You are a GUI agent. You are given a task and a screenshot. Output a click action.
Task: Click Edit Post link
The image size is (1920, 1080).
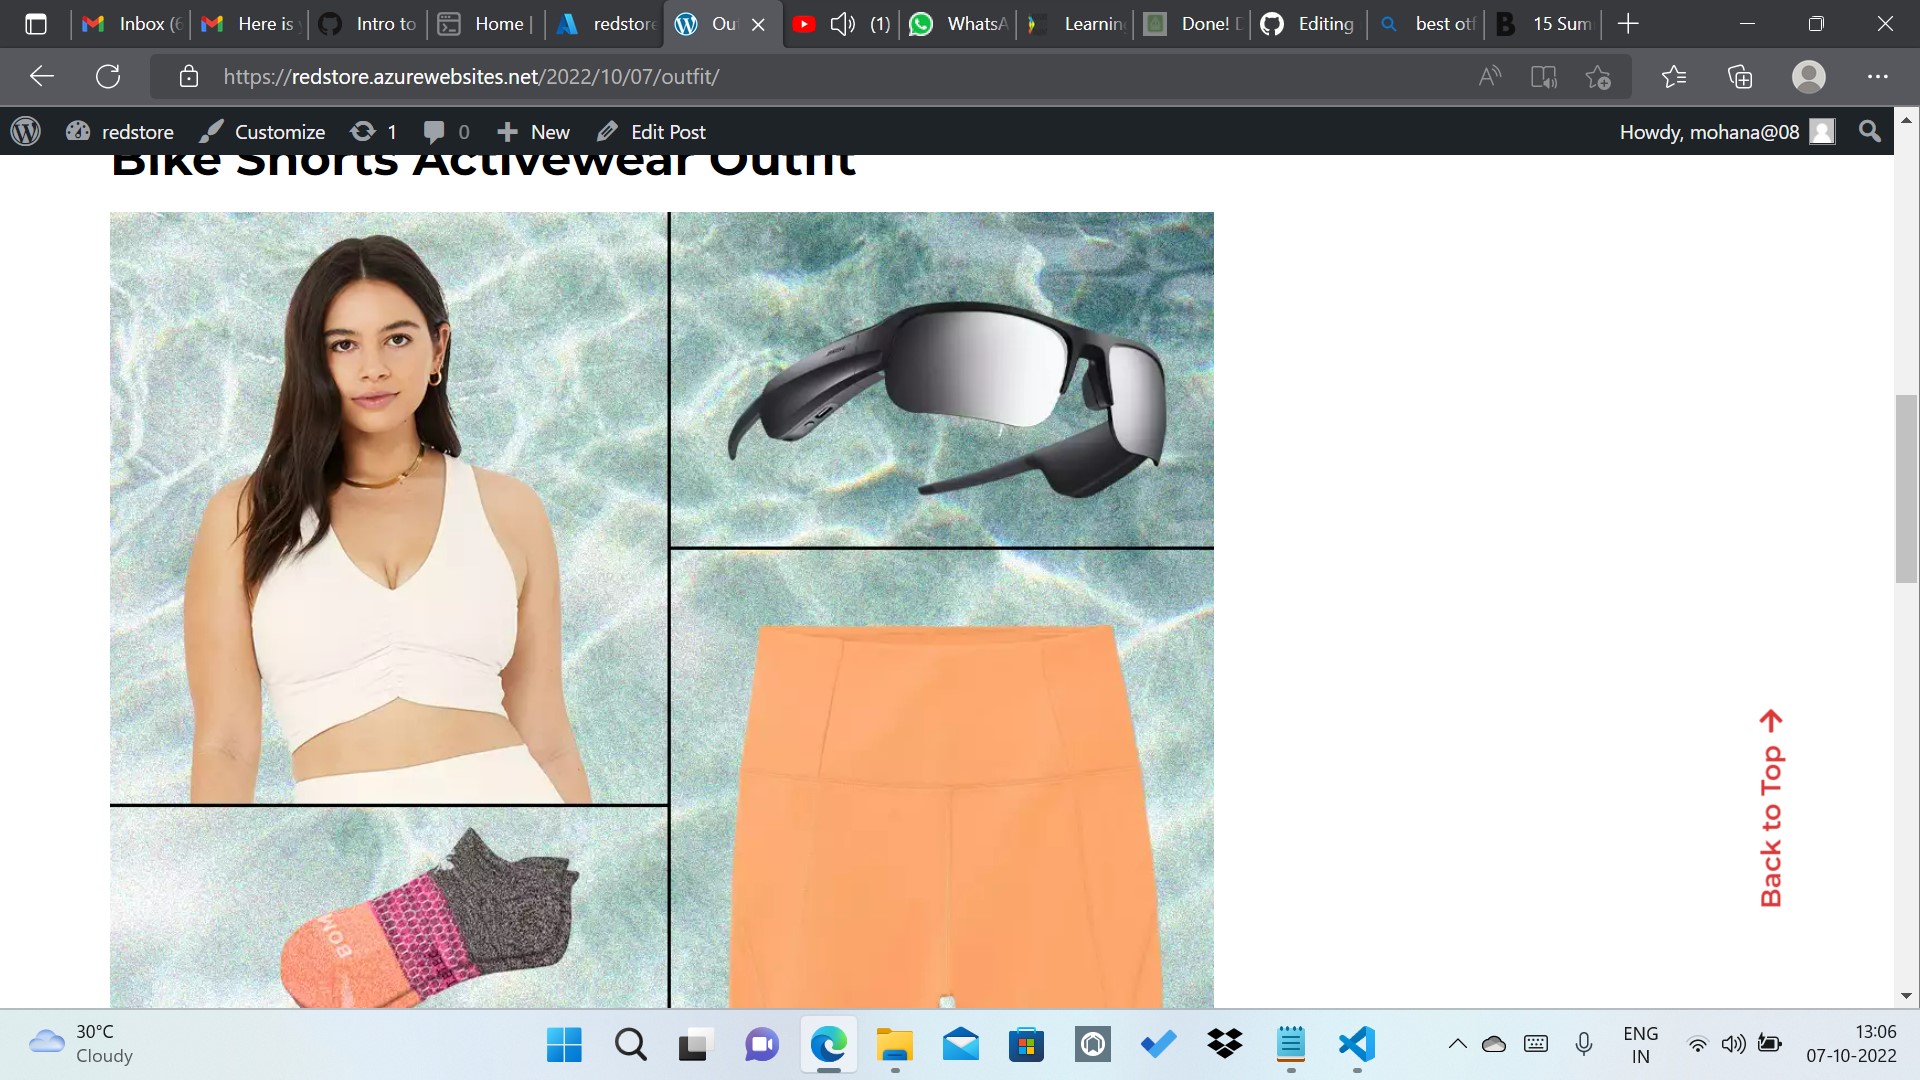[x=651, y=132]
